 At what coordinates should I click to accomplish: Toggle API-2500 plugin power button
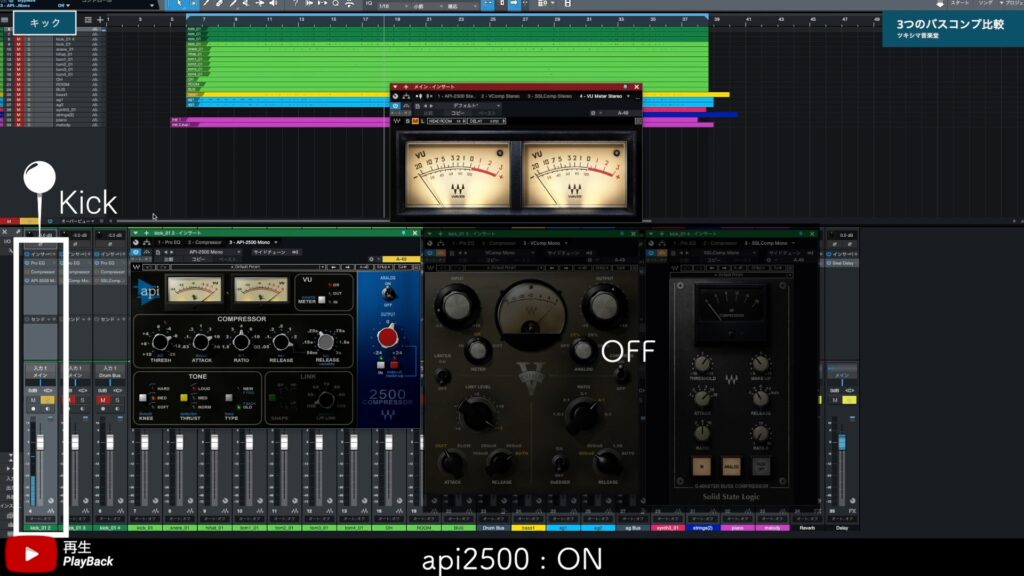coord(136,252)
